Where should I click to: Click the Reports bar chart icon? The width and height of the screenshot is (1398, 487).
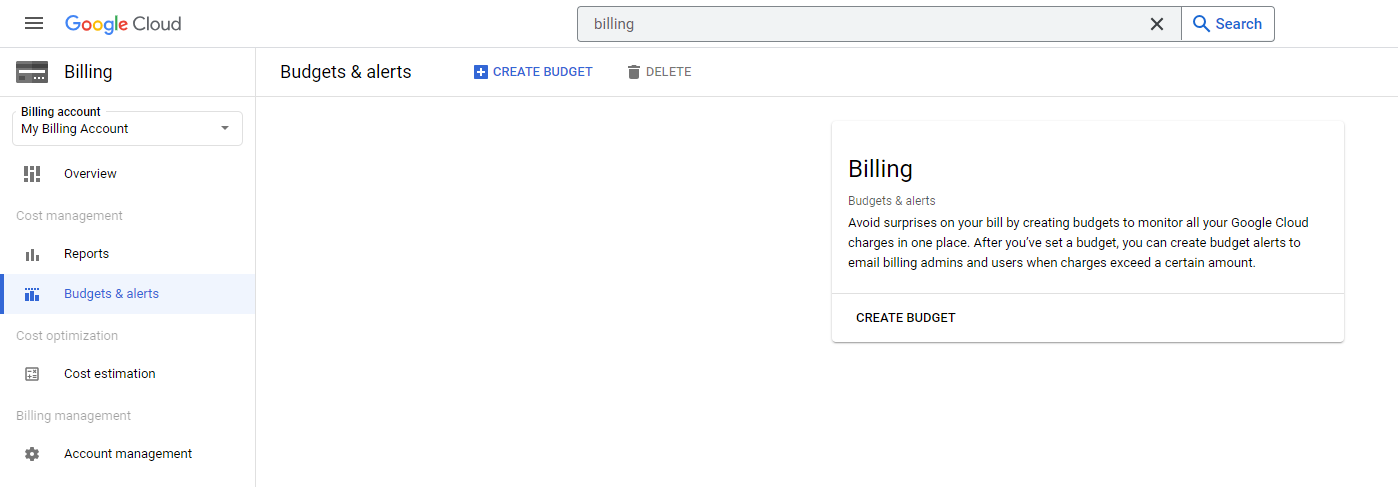[x=32, y=254]
